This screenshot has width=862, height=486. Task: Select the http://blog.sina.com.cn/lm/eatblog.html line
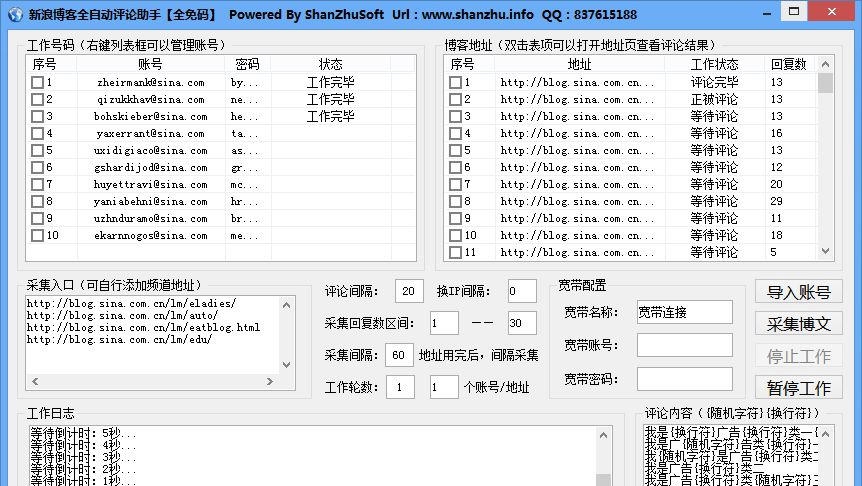tap(143, 328)
